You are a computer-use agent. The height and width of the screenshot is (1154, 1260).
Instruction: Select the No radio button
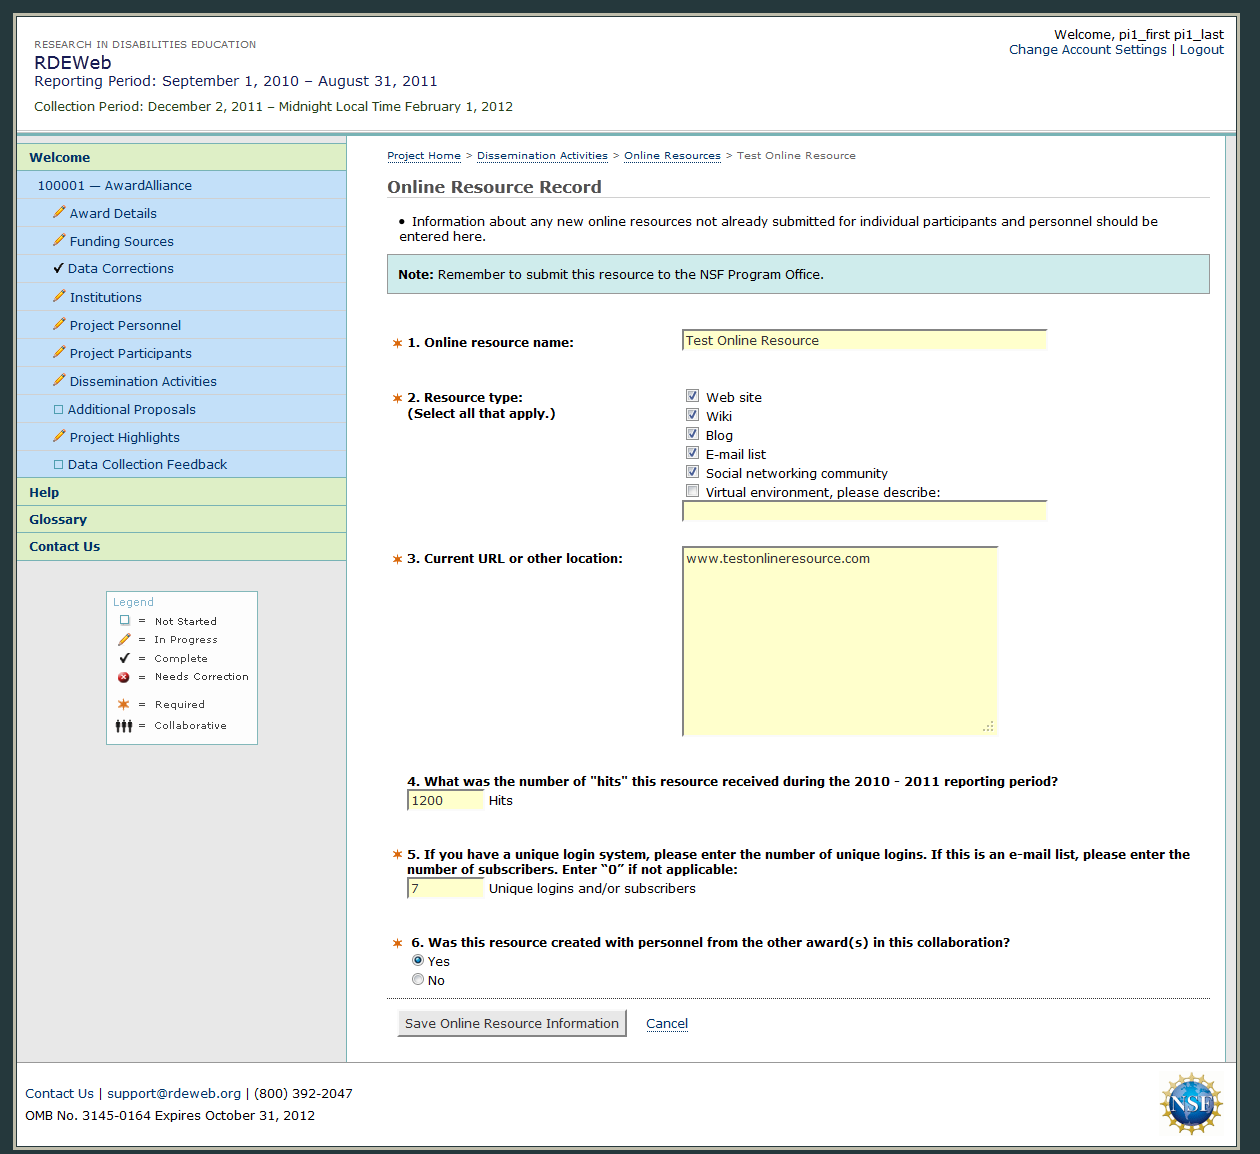tap(418, 979)
